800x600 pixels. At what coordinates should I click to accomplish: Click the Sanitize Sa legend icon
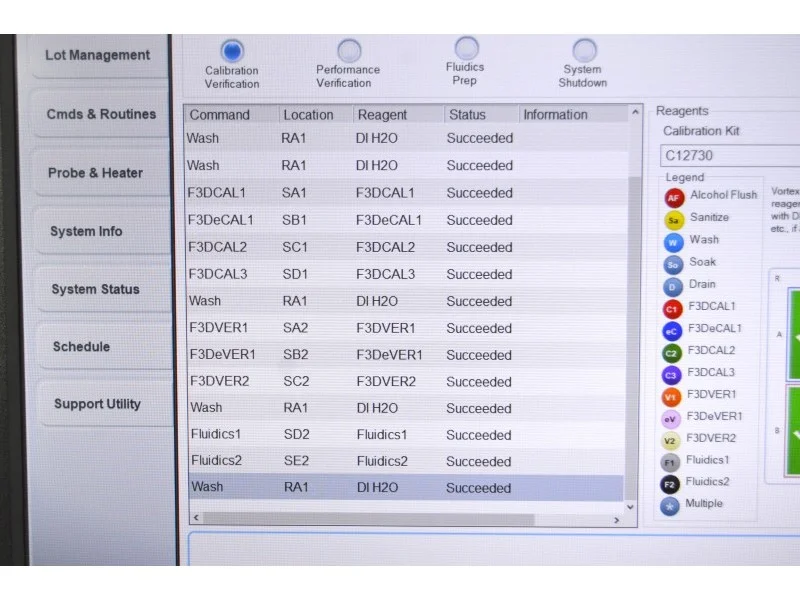tap(673, 220)
